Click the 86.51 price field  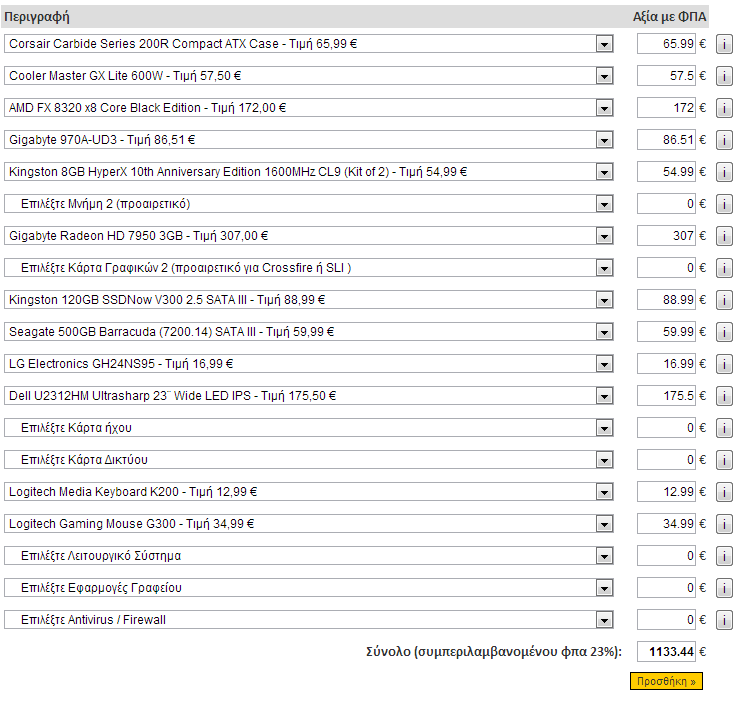[x=666, y=140]
